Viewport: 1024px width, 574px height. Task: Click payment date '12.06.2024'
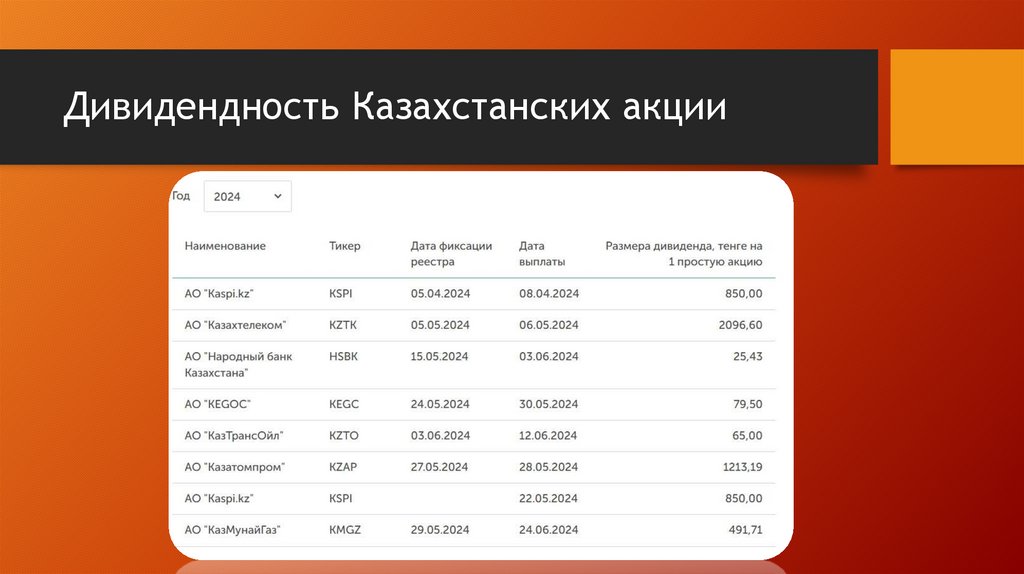coord(548,436)
